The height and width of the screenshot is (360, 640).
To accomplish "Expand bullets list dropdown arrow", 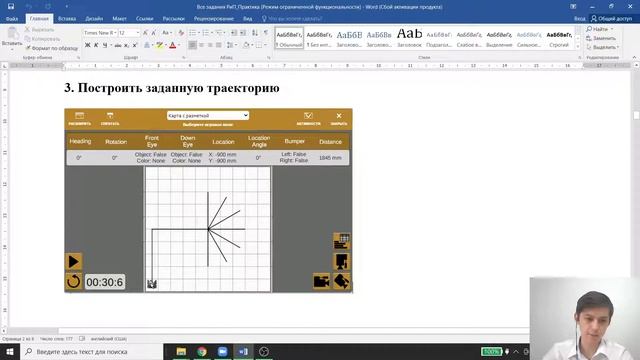I will [x=199, y=33].
